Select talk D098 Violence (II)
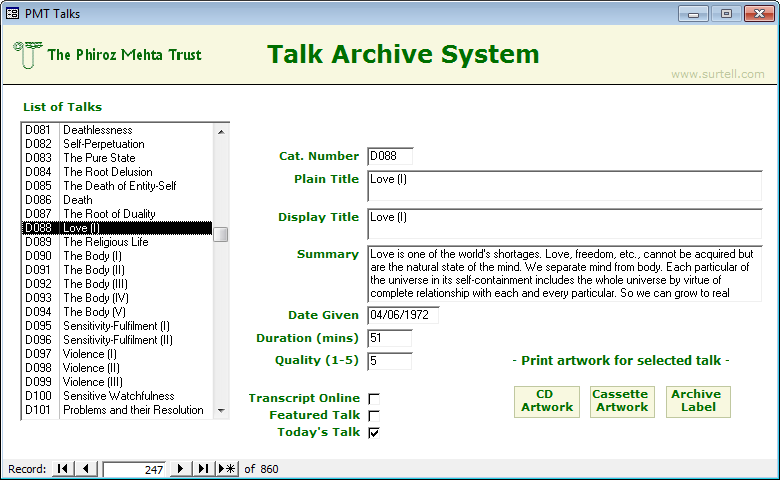 pyautogui.click(x=117, y=368)
